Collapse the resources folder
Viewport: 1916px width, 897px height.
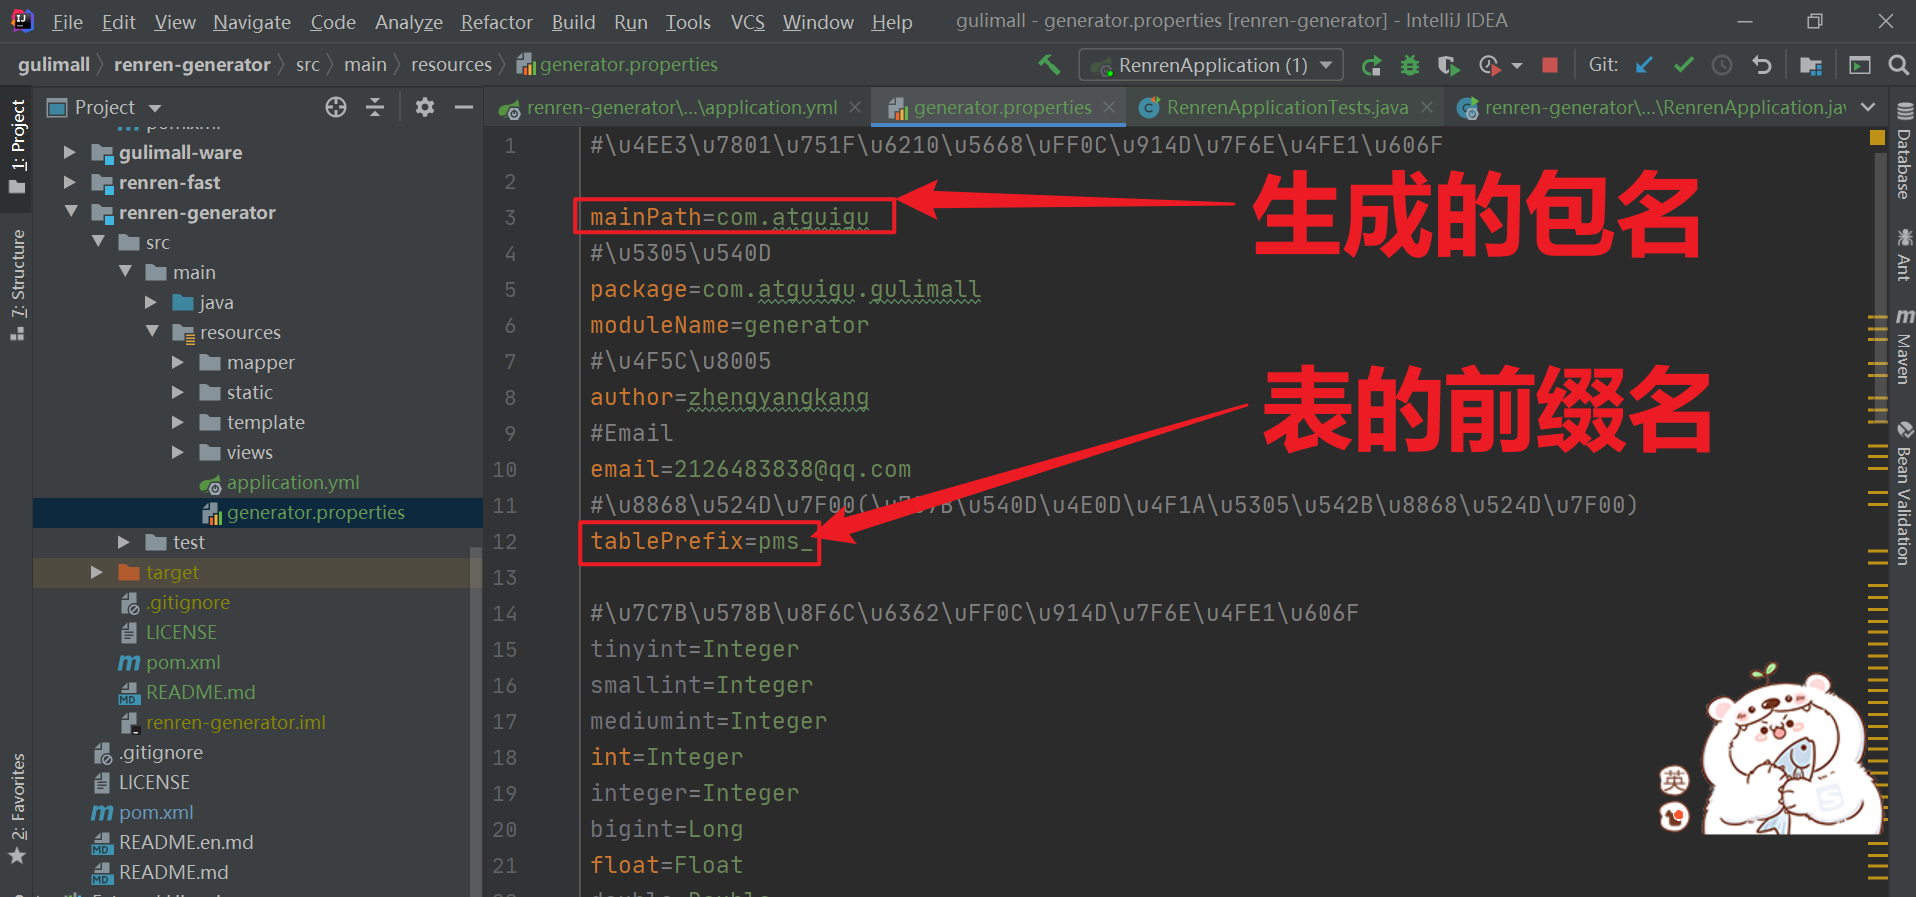[x=152, y=332]
